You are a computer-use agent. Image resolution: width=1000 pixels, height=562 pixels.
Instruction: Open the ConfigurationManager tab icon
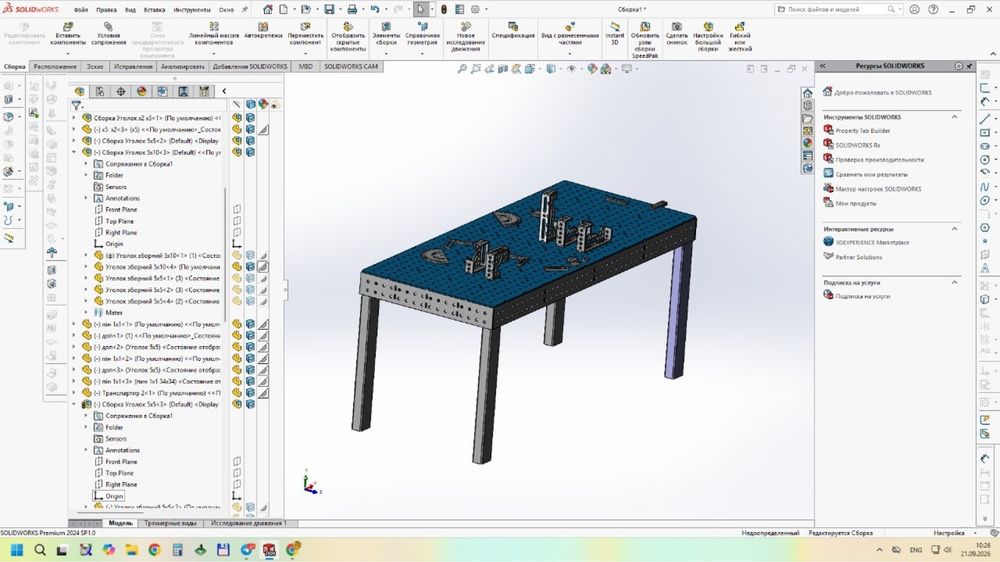click(99, 91)
